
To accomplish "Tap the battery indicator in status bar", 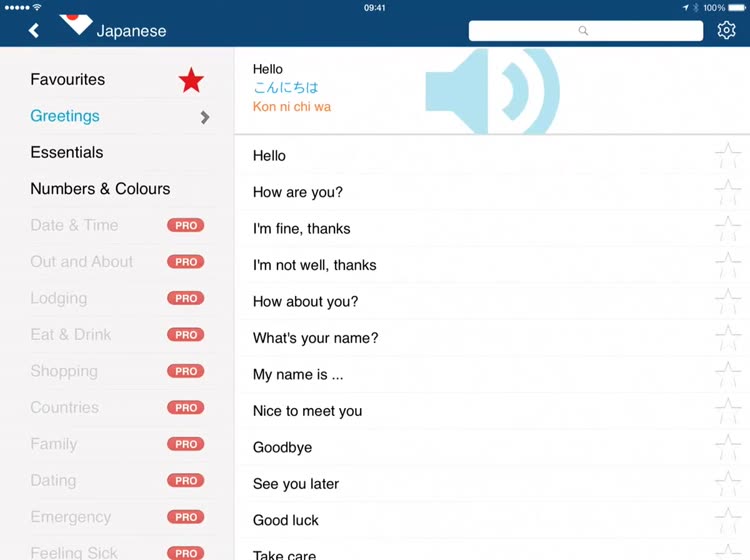I will pyautogui.click(x=737, y=8).
